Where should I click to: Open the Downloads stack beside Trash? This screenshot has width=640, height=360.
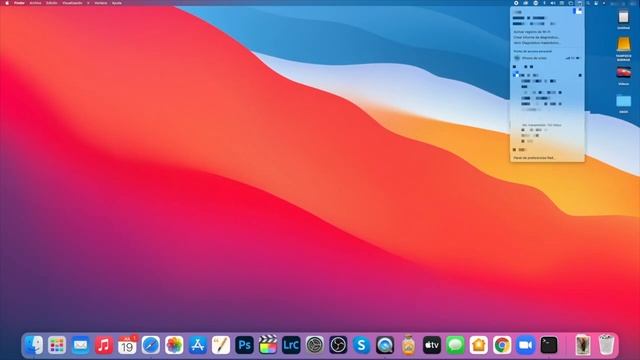(x=583, y=345)
